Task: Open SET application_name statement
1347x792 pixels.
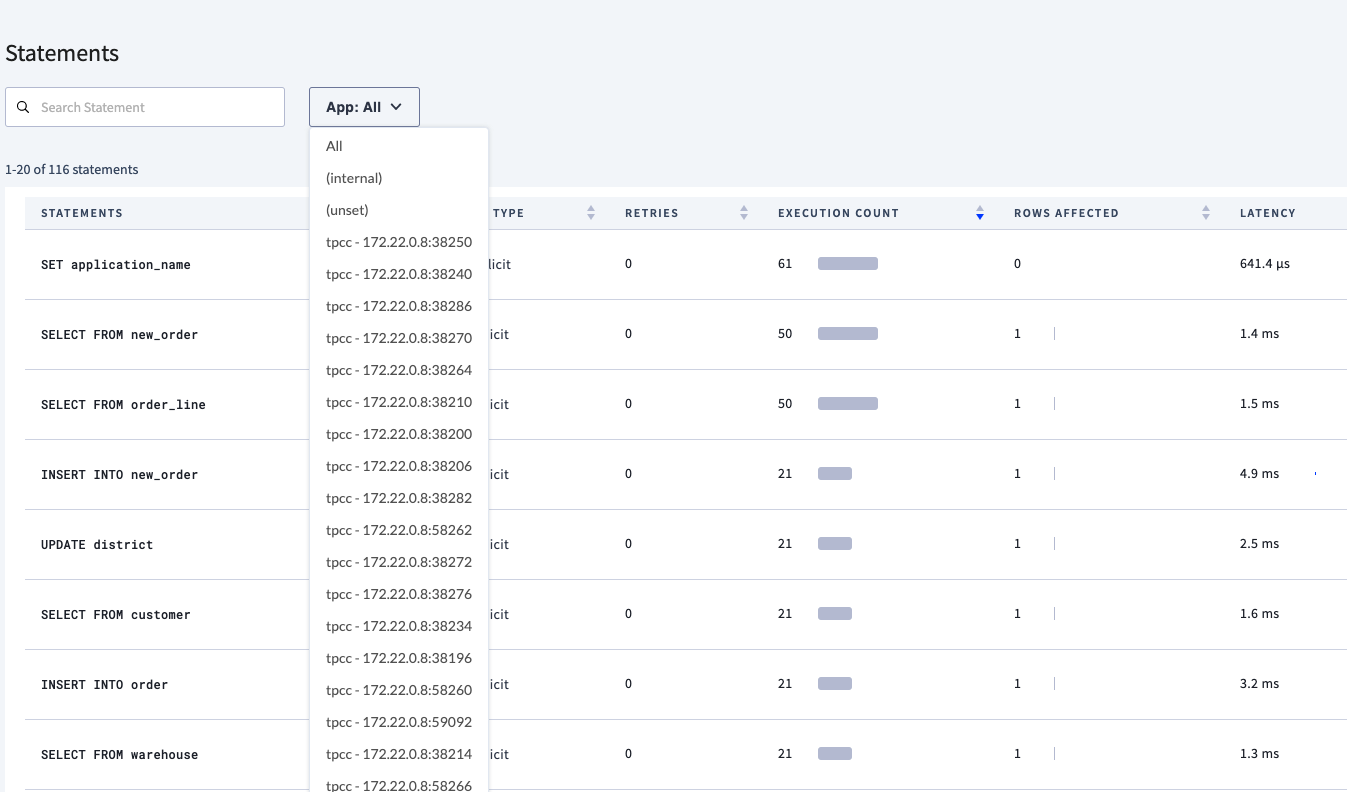Action: coord(116,265)
